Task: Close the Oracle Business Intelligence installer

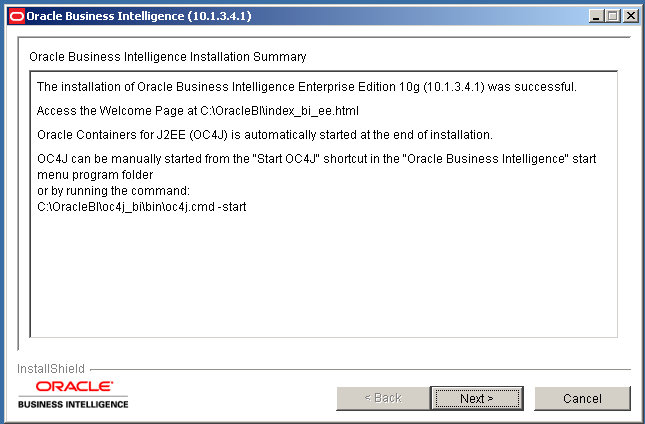Action: [x=630, y=15]
